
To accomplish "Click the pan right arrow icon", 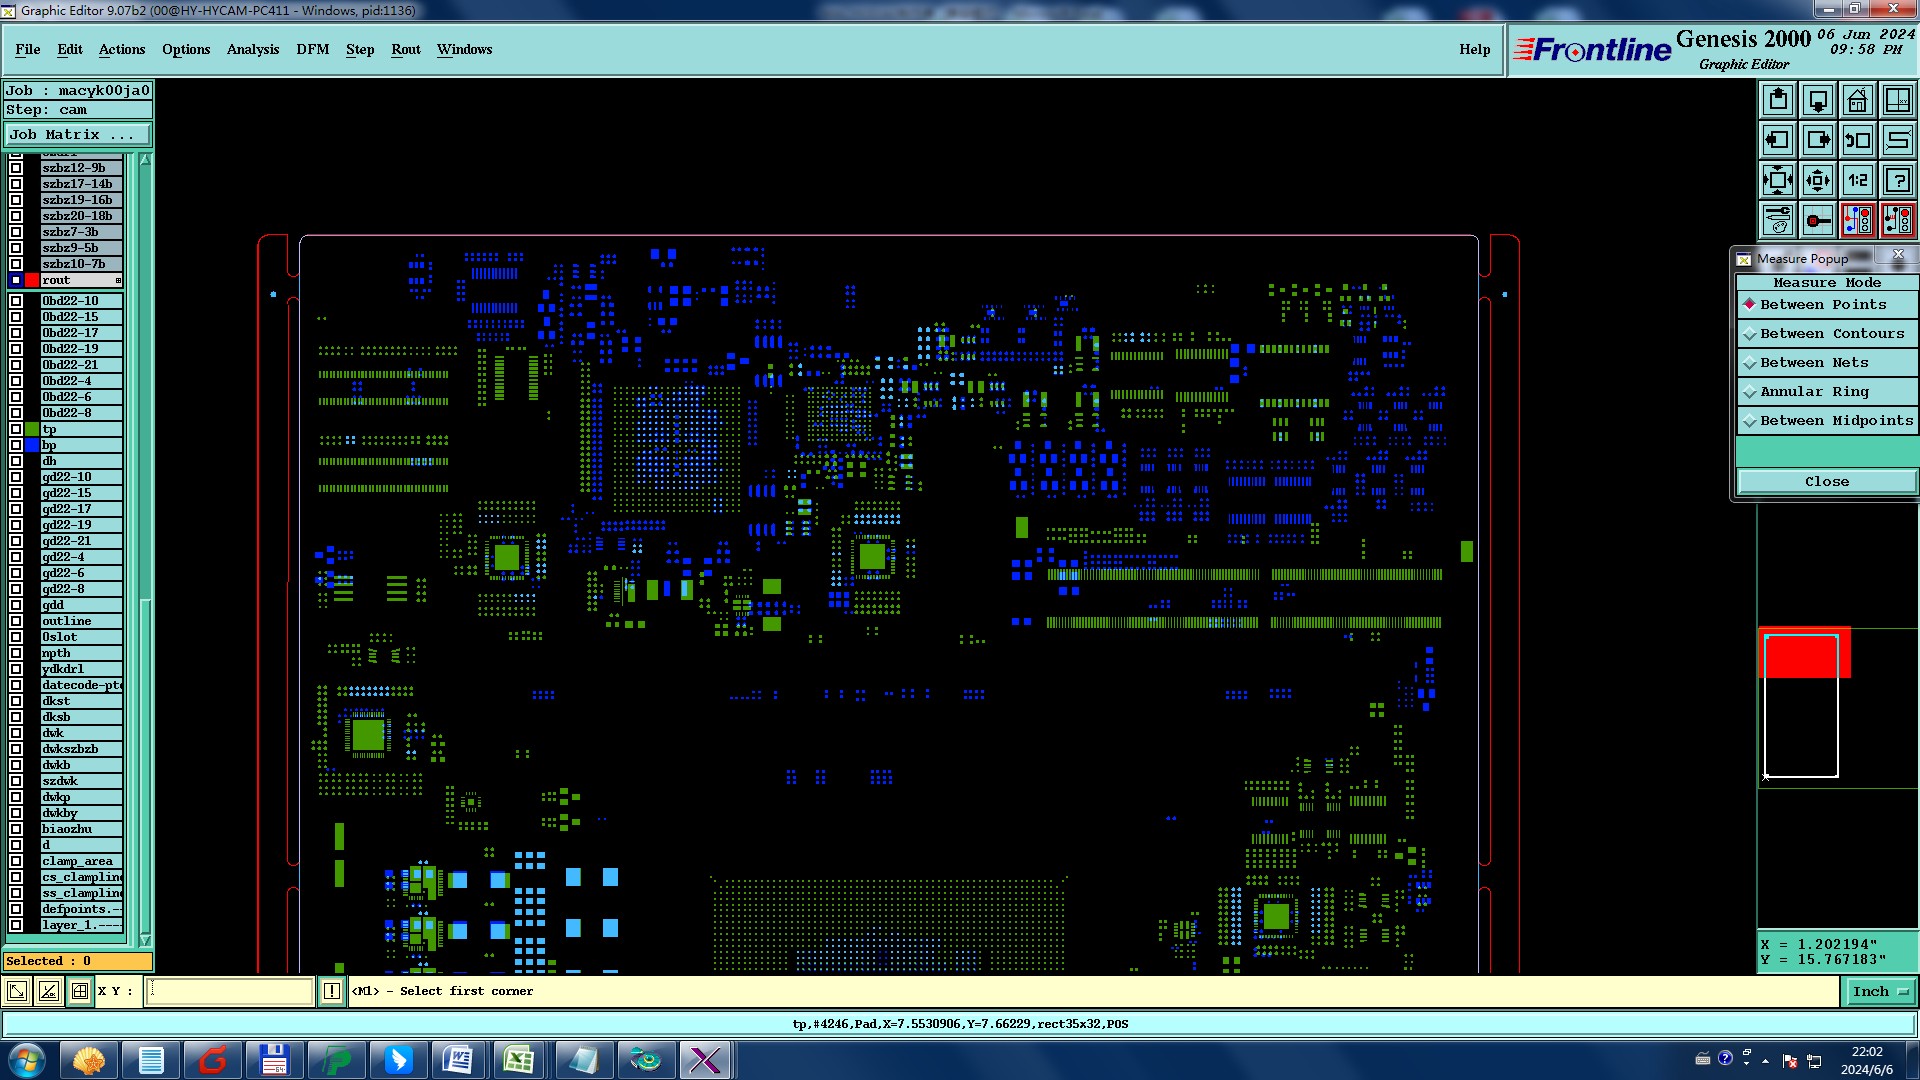I will (1818, 140).
